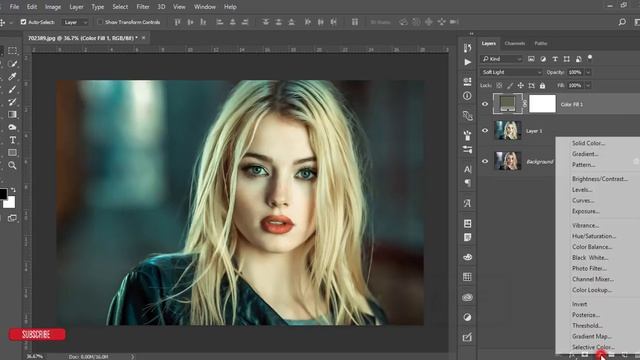
Task: Filter layers by text type
Action: (x=555, y=59)
